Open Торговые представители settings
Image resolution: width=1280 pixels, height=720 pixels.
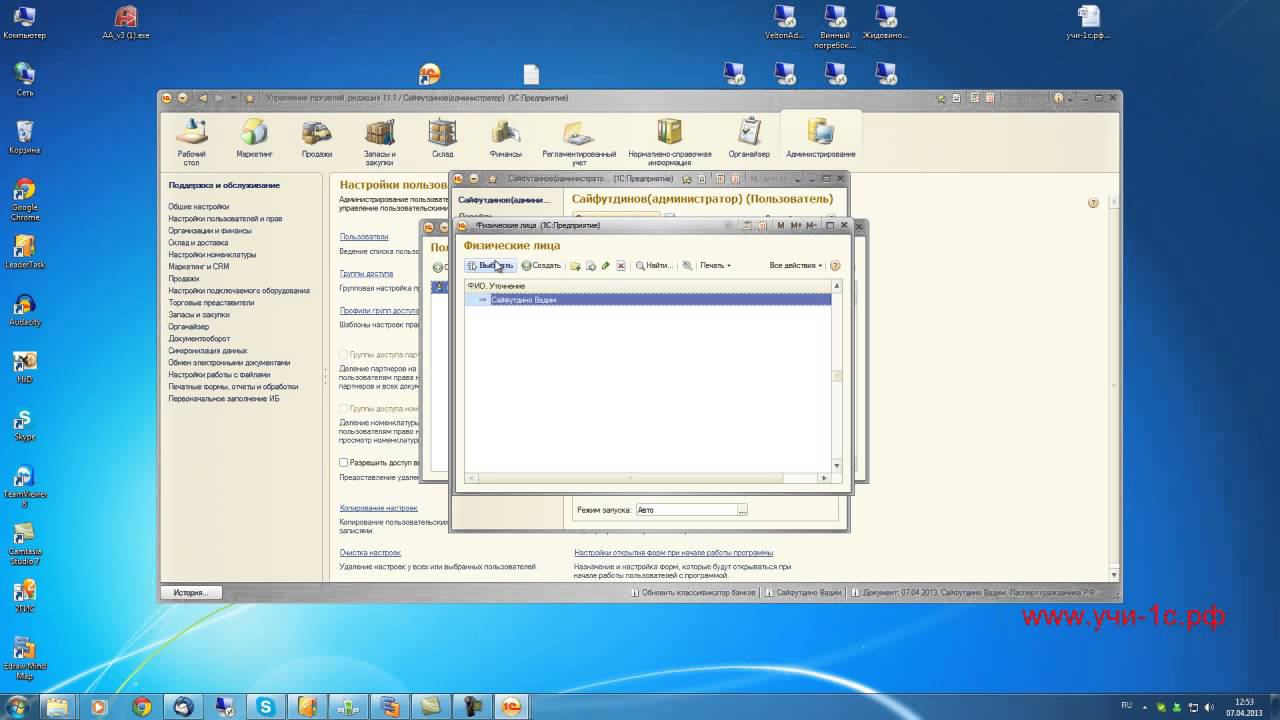tap(211, 303)
